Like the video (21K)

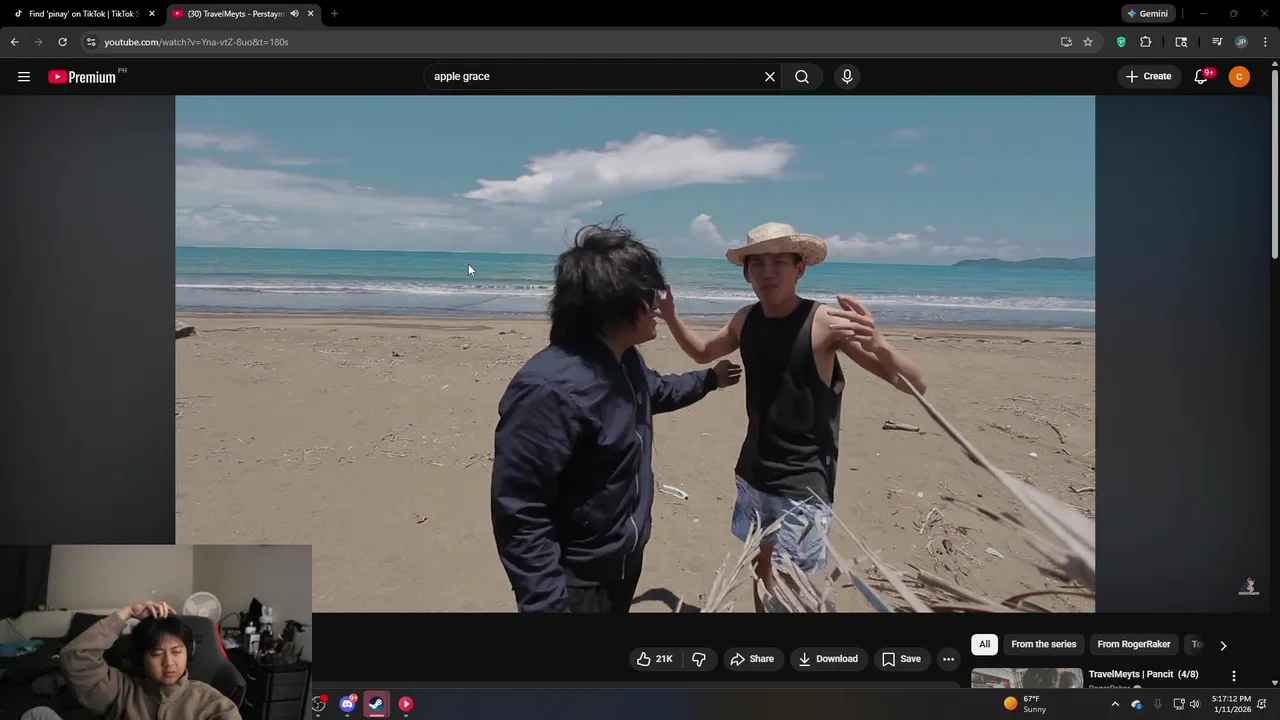655,659
